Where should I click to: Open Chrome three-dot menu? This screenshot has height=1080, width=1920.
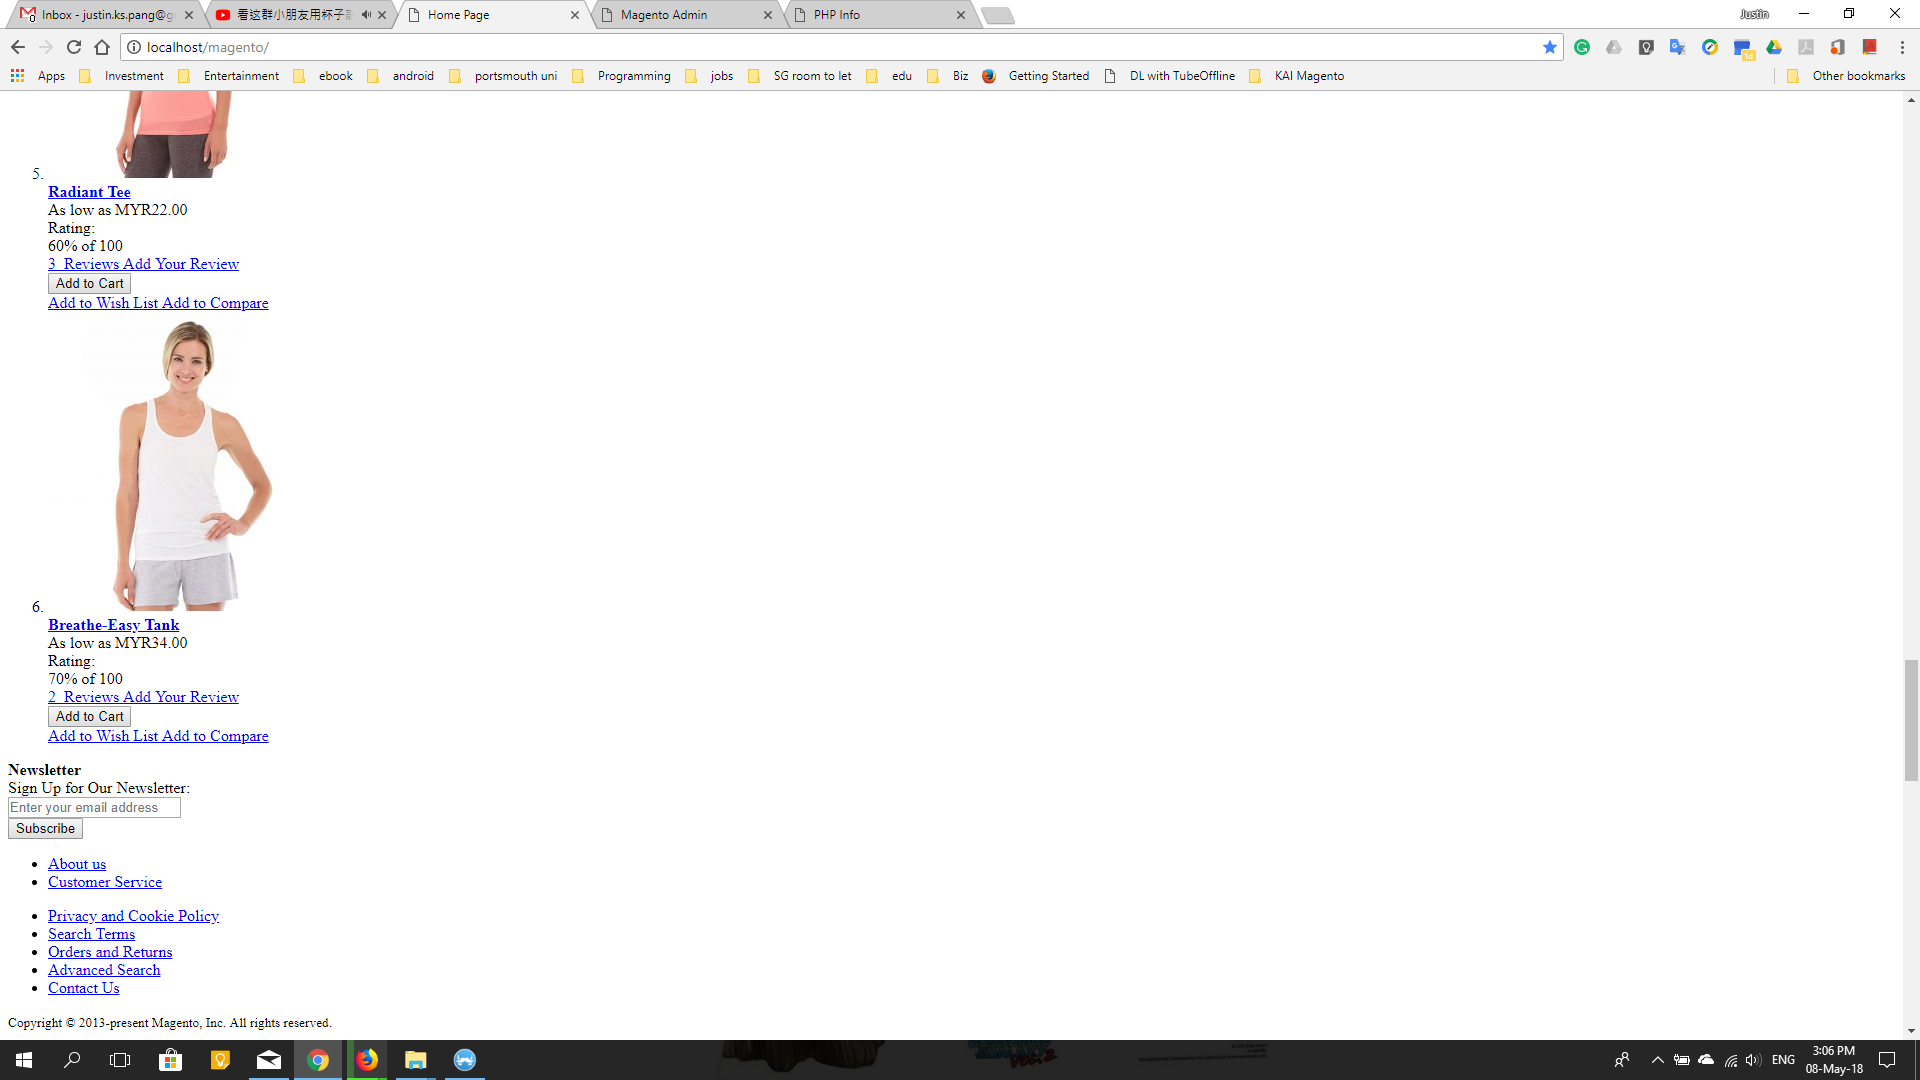click(1902, 47)
